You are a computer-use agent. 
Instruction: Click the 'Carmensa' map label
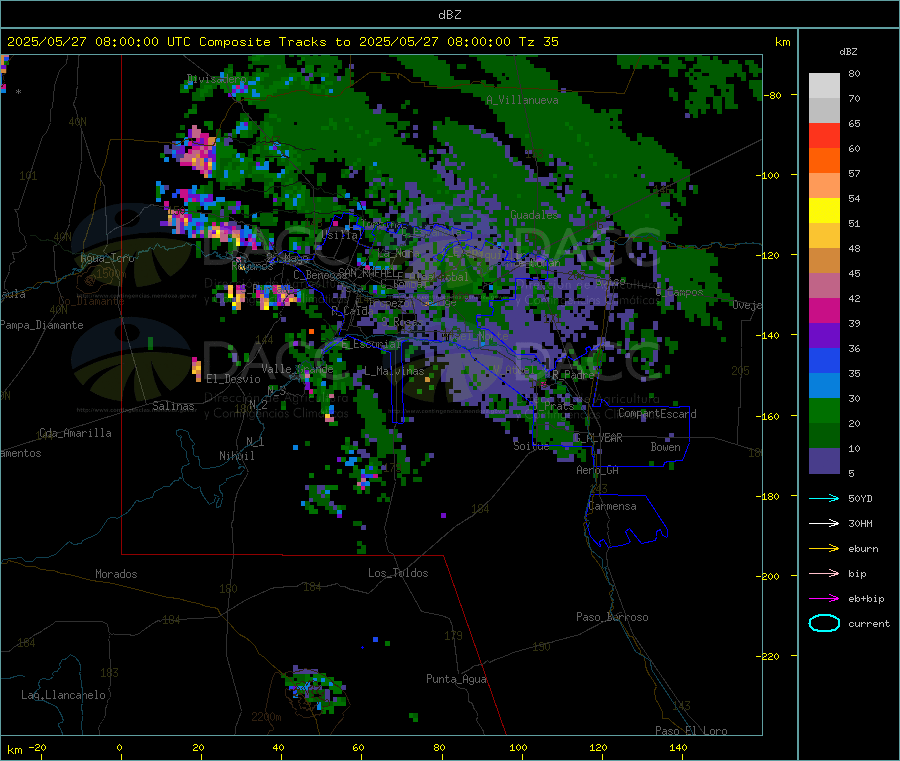[612, 506]
